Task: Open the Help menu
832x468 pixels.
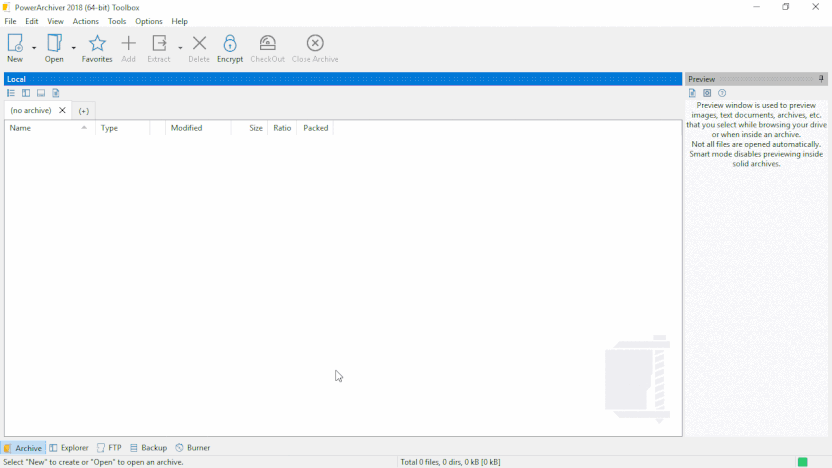Action: coord(179,21)
